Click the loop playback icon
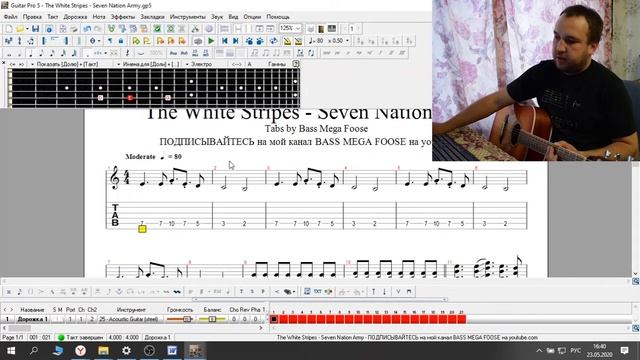The height and width of the screenshot is (360, 640). coord(273,41)
